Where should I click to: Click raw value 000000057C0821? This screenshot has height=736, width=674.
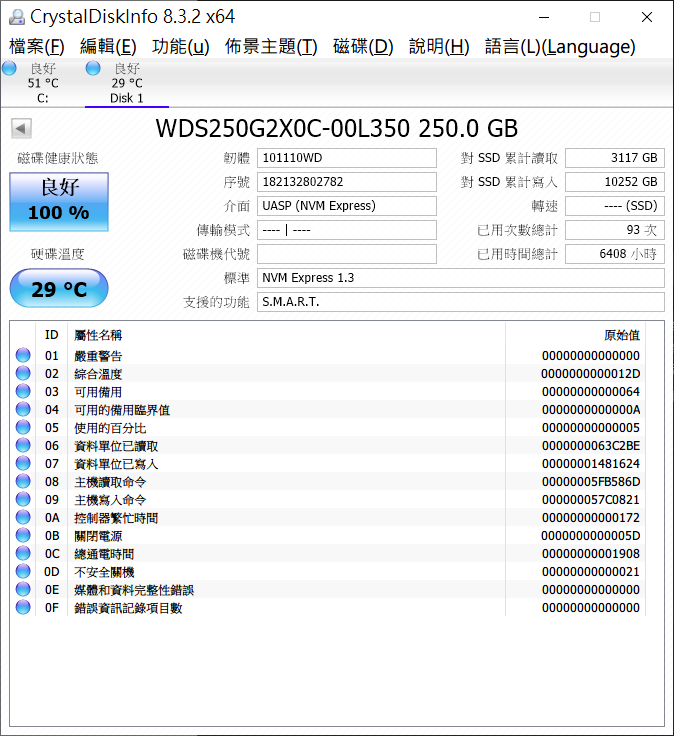coord(590,499)
